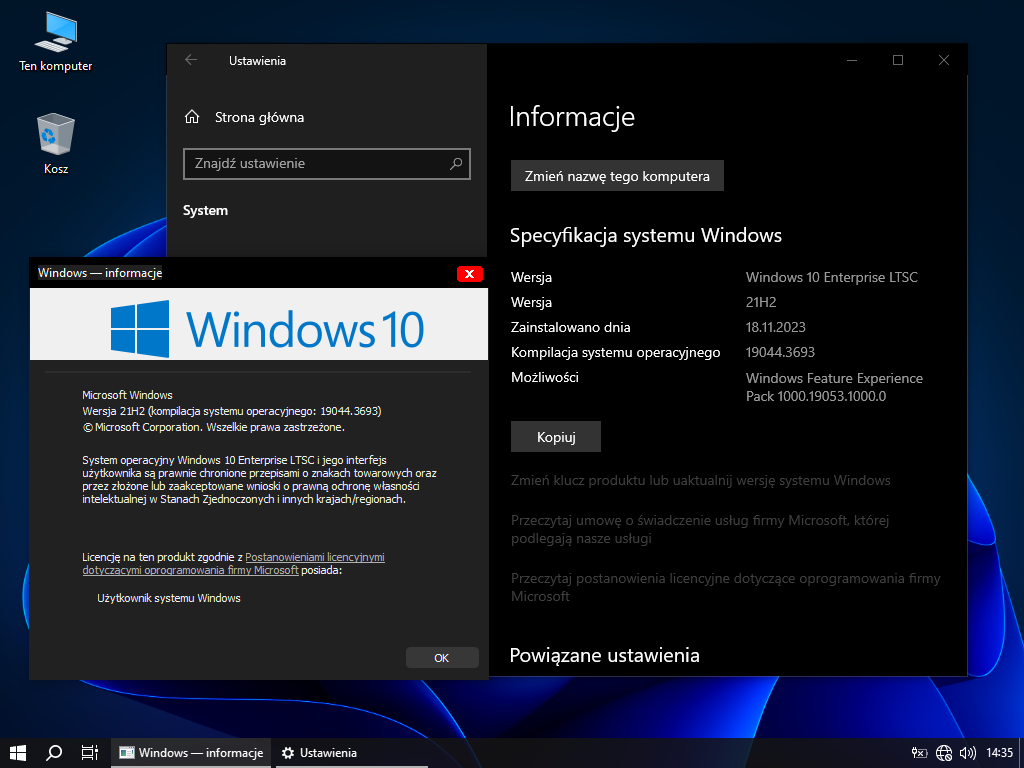Click the speaker volume tray icon
1024x768 pixels.
967,752
